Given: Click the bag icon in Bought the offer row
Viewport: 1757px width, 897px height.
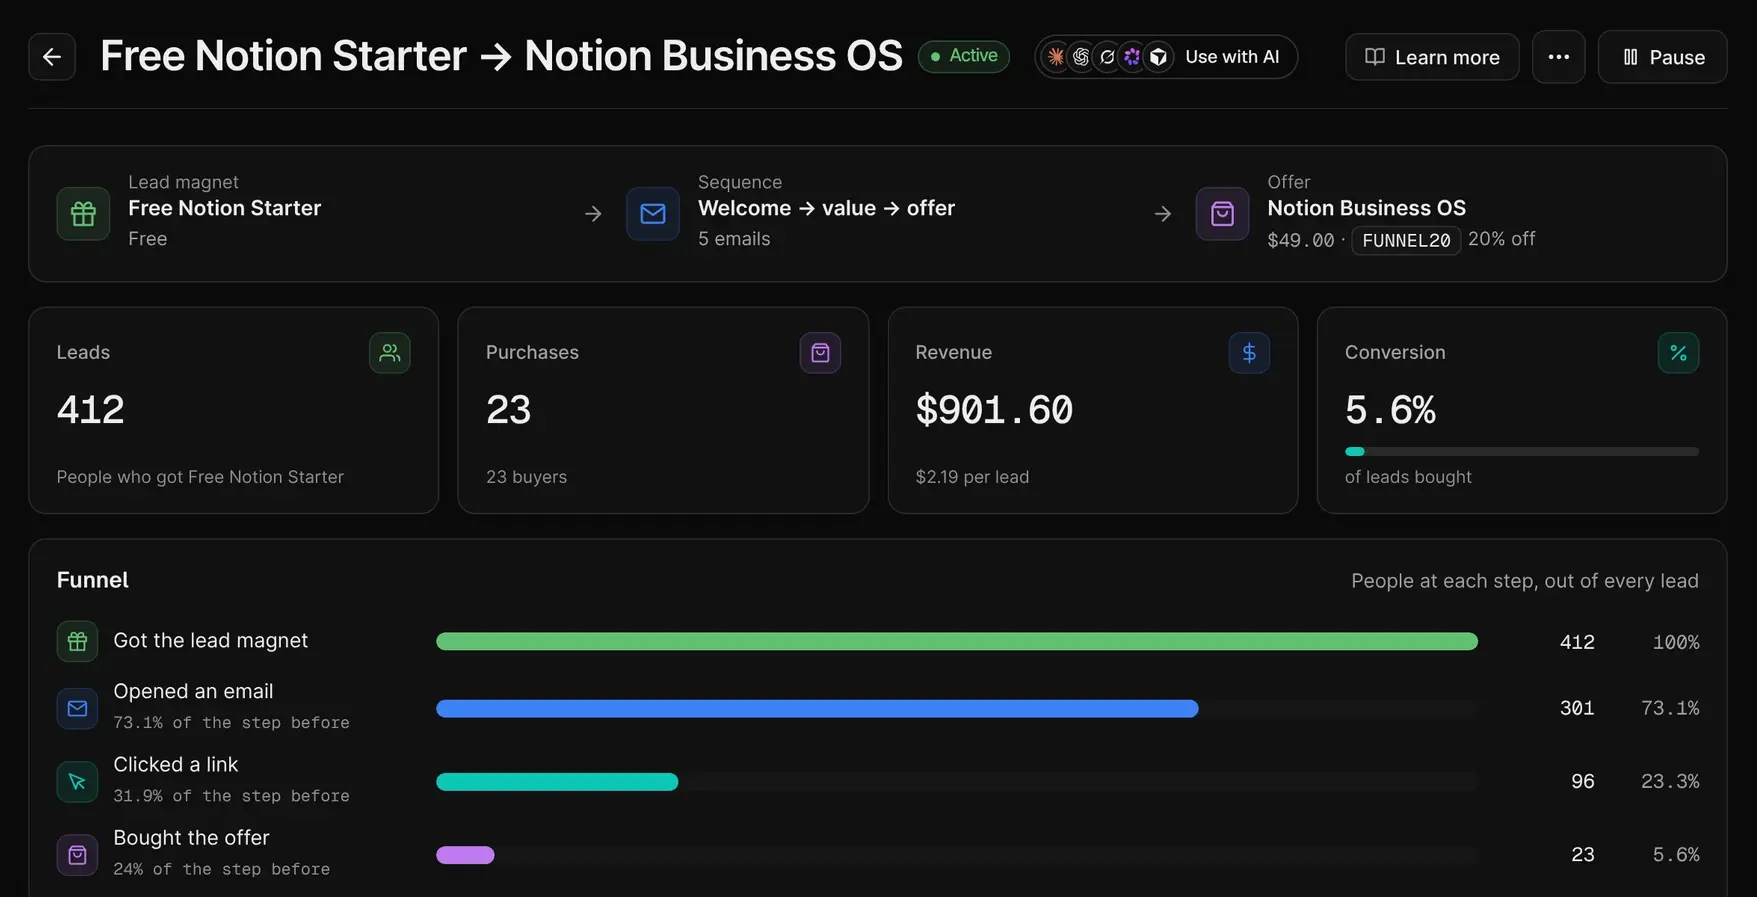Looking at the screenshot, I should [x=77, y=855].
